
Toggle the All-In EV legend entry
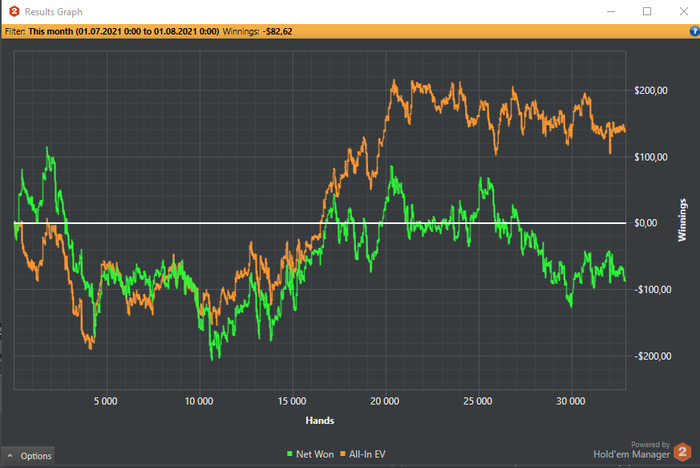tap(362, 454)
